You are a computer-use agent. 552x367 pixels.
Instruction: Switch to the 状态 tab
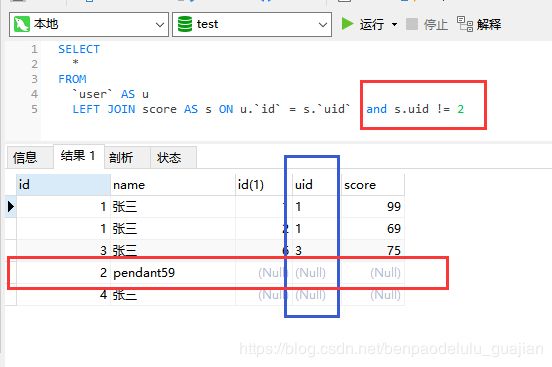[173, 157]
